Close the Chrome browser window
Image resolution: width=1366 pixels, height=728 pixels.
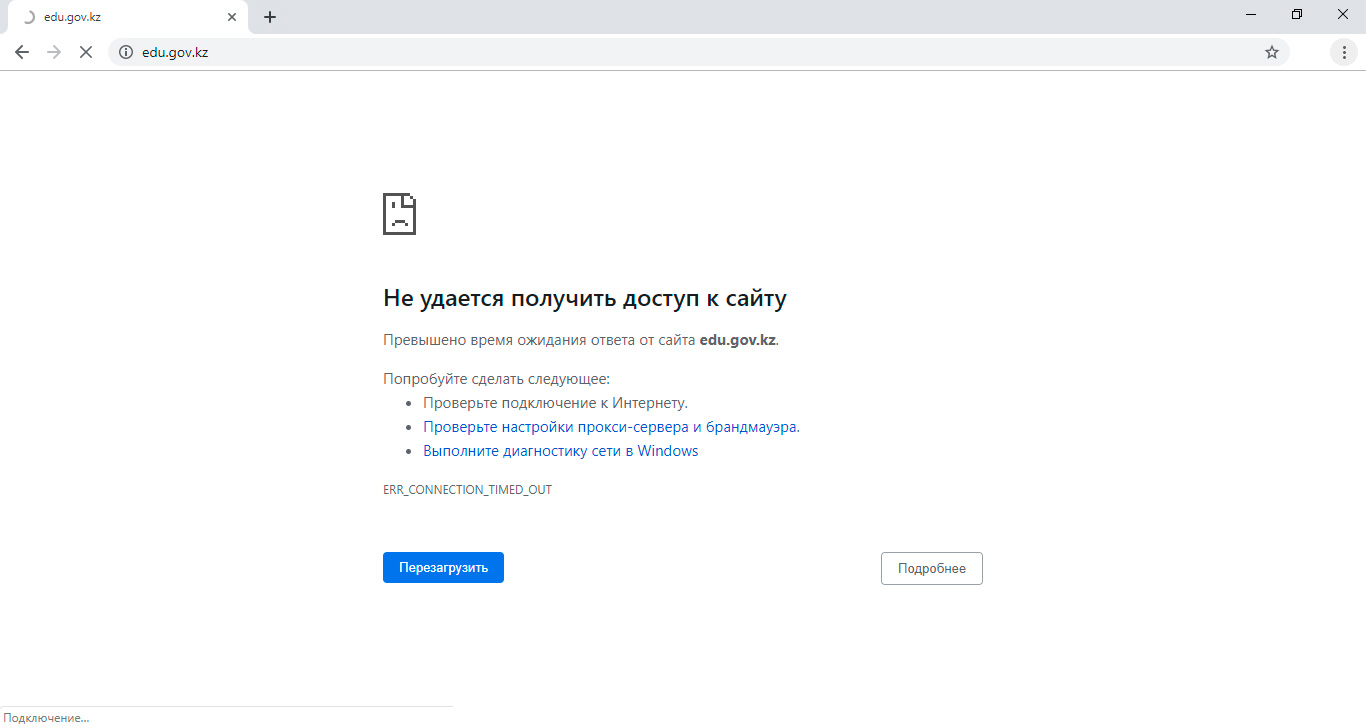click(1343, 15)
